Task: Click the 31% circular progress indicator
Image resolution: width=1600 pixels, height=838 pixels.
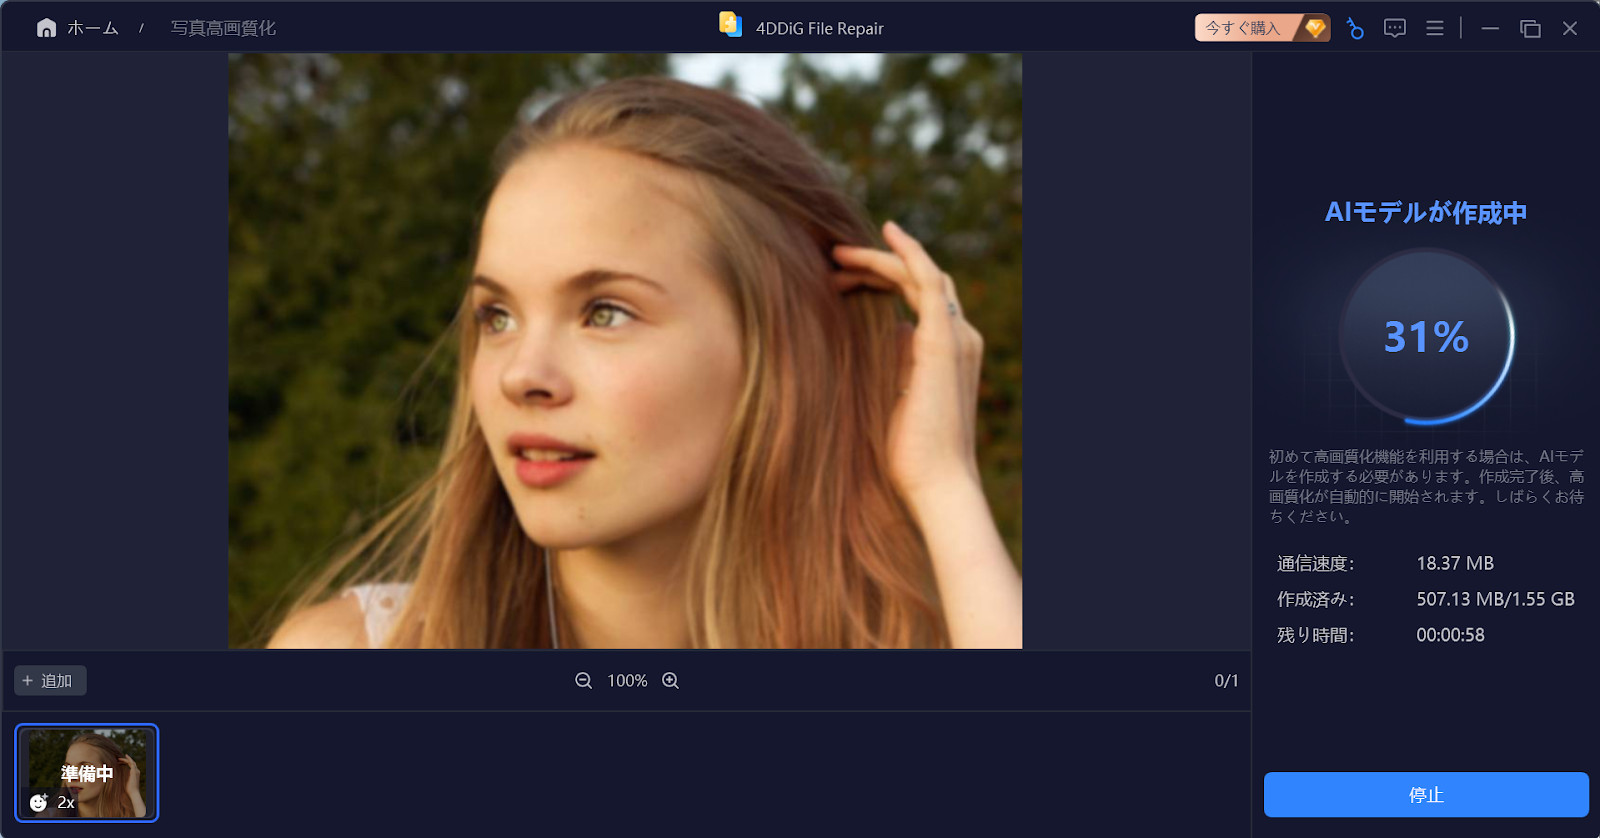Action: tap(1426, 336)
